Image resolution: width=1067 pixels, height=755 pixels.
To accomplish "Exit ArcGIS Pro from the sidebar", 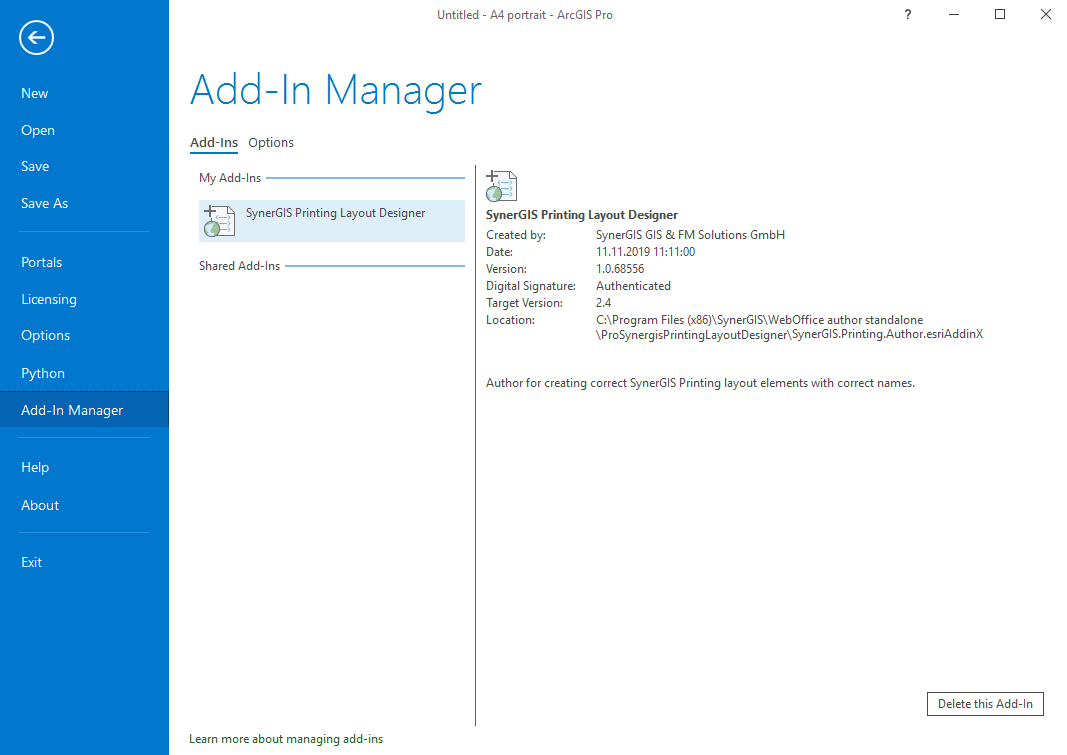I will (x=31, y=561).
